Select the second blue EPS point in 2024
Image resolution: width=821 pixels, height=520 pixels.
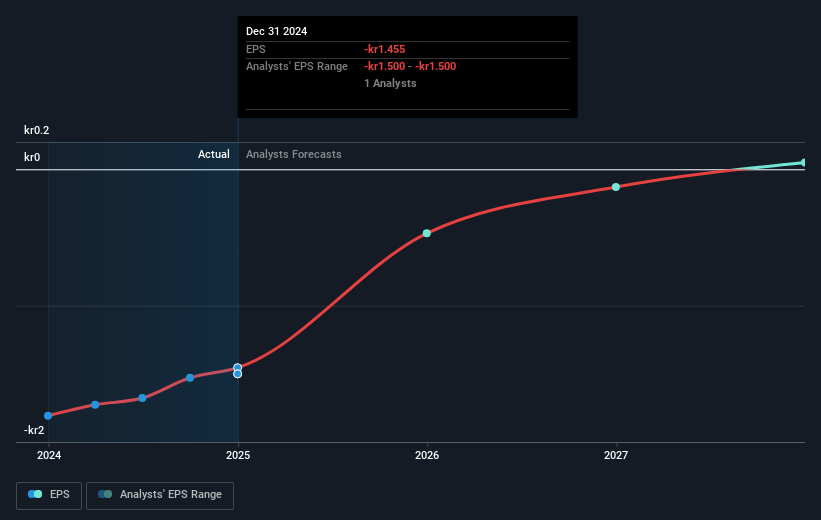[x=95, y=405]
